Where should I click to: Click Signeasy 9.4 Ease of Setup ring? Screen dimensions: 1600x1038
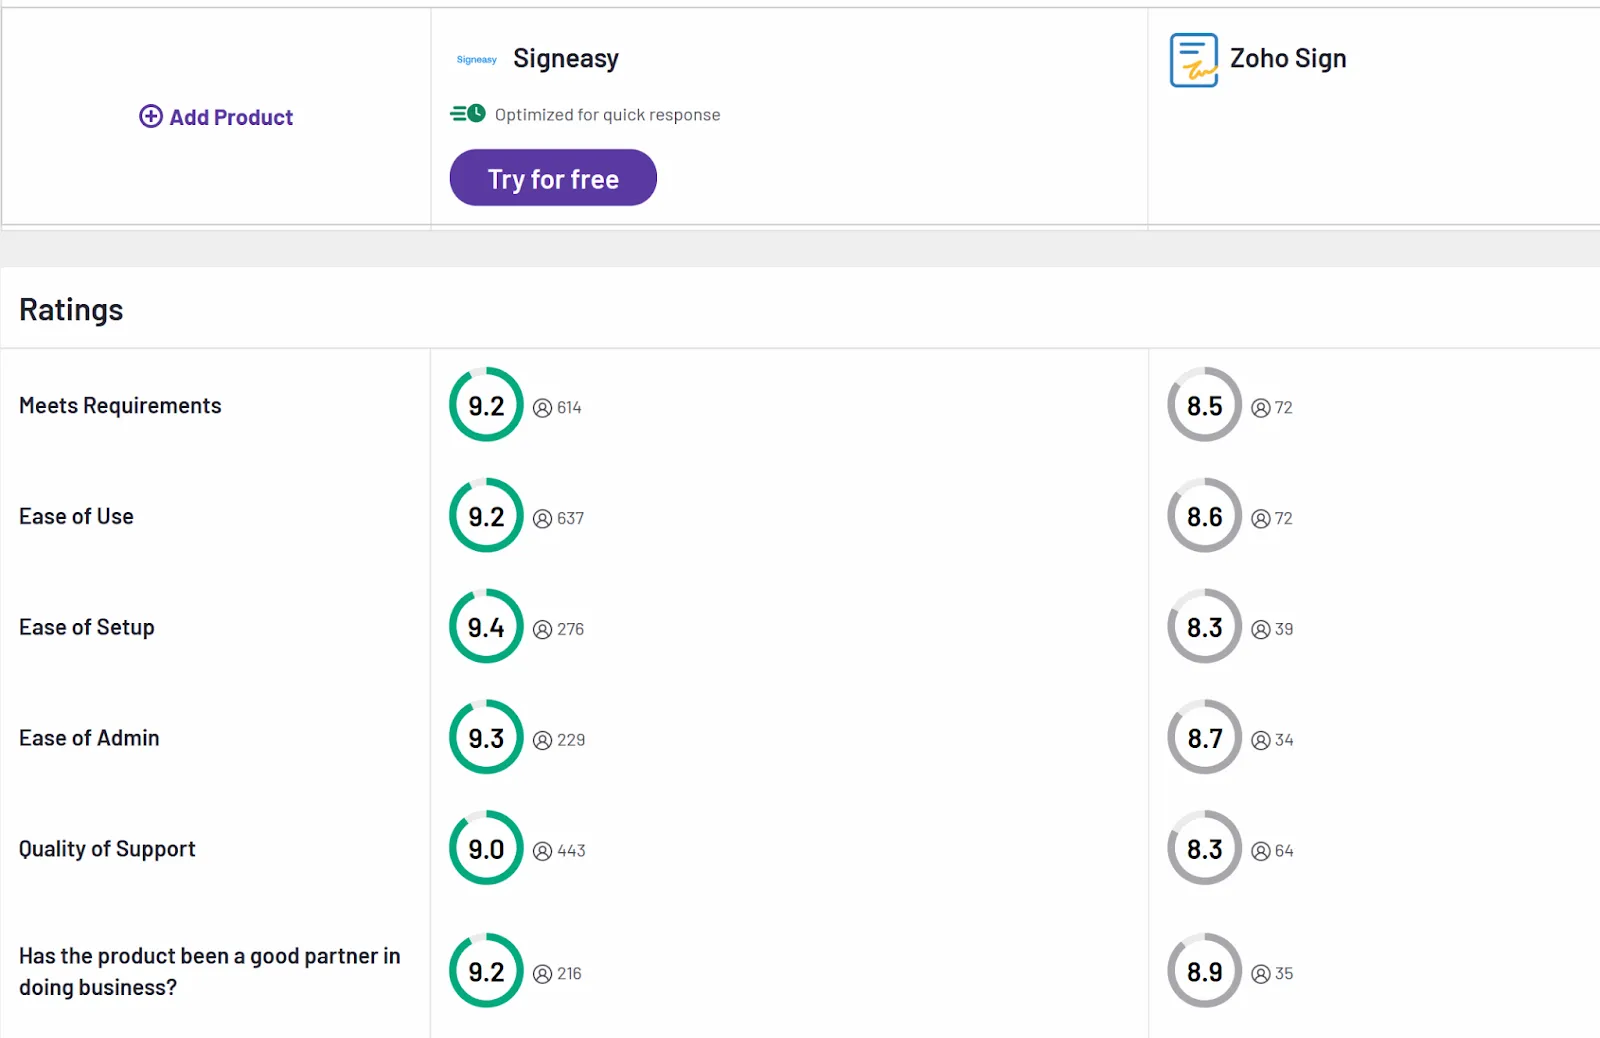(x=486, y=627)
